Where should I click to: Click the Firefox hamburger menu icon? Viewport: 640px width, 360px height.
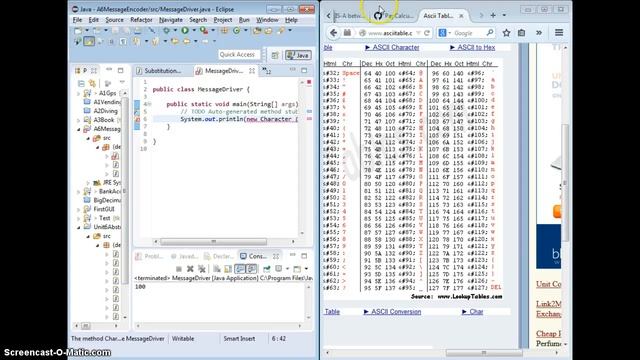coord(559,33)
